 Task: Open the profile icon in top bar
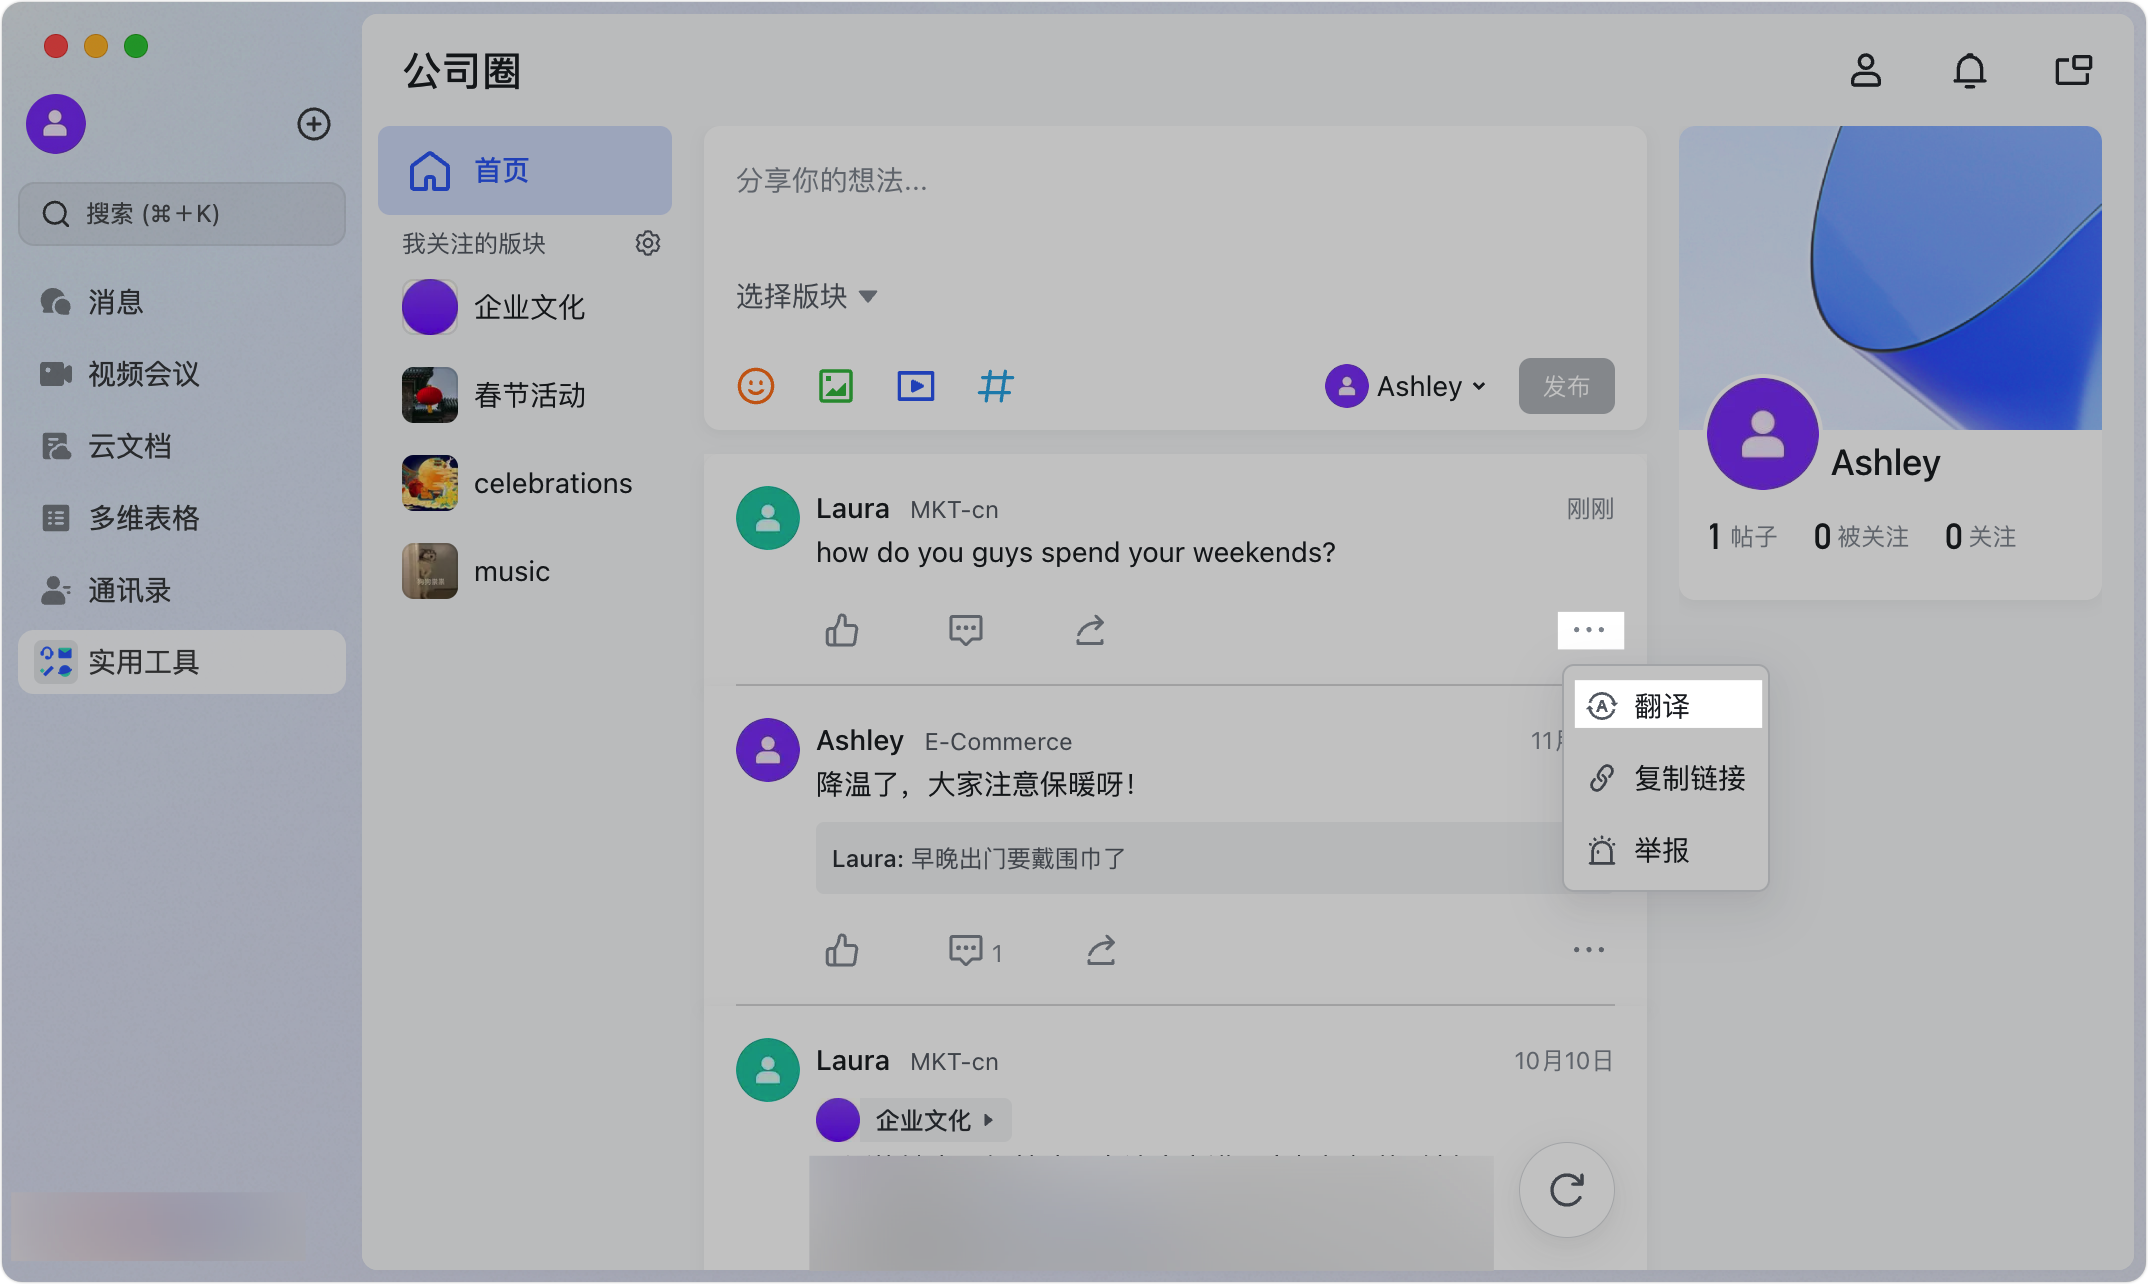pyautogui.click(x=1866, y=71)
